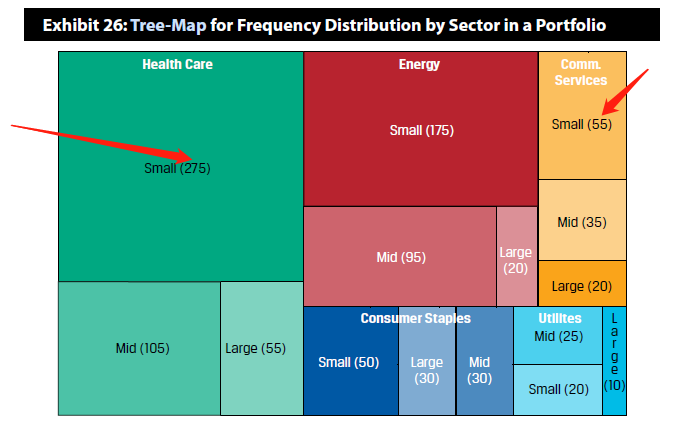Select the Consumer Staples Small (50) tile
Viewport: 692px width, 424px height.
pos(351,361)
